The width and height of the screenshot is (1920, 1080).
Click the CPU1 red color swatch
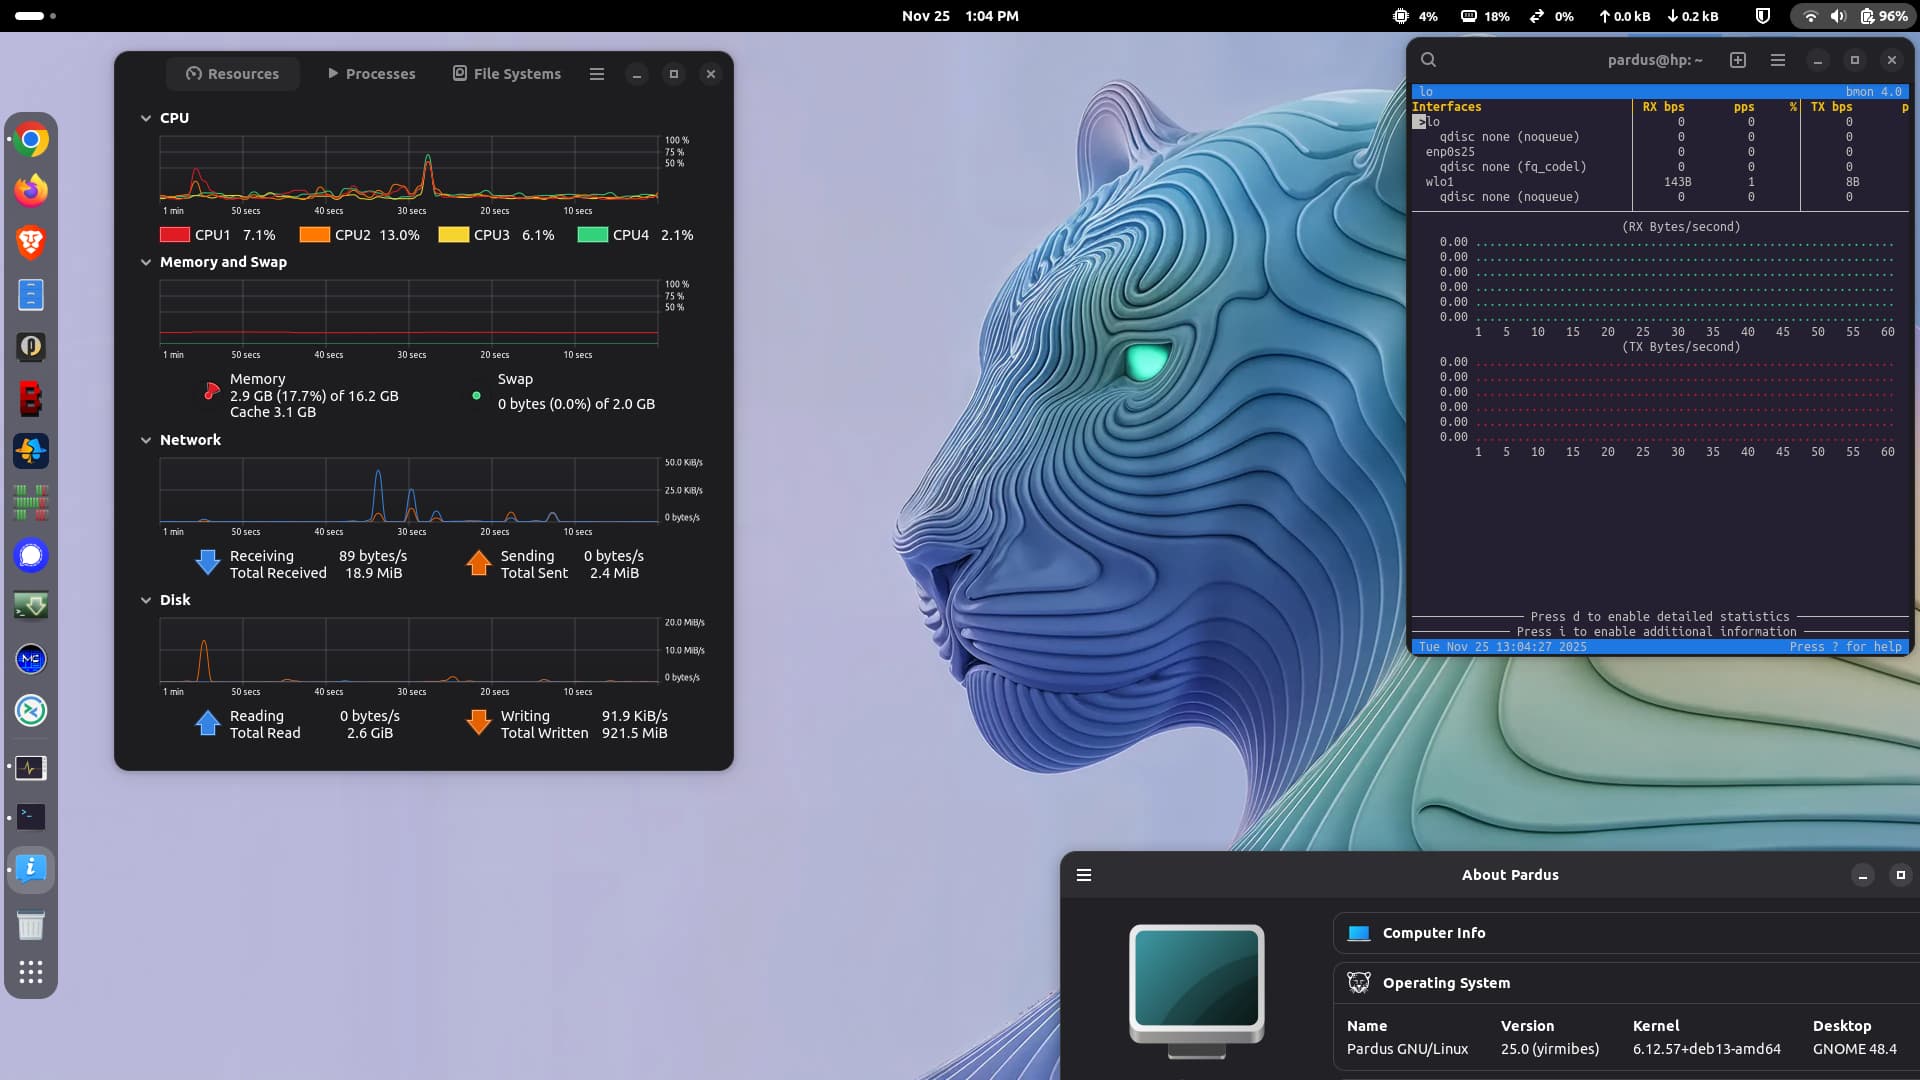175,235
